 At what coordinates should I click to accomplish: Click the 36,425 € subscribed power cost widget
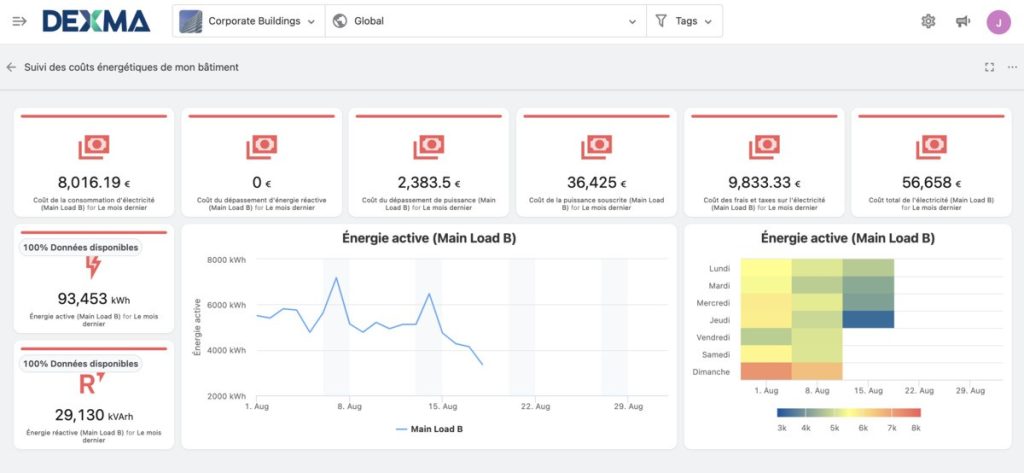pyautogui.click(x=596, y=163)
